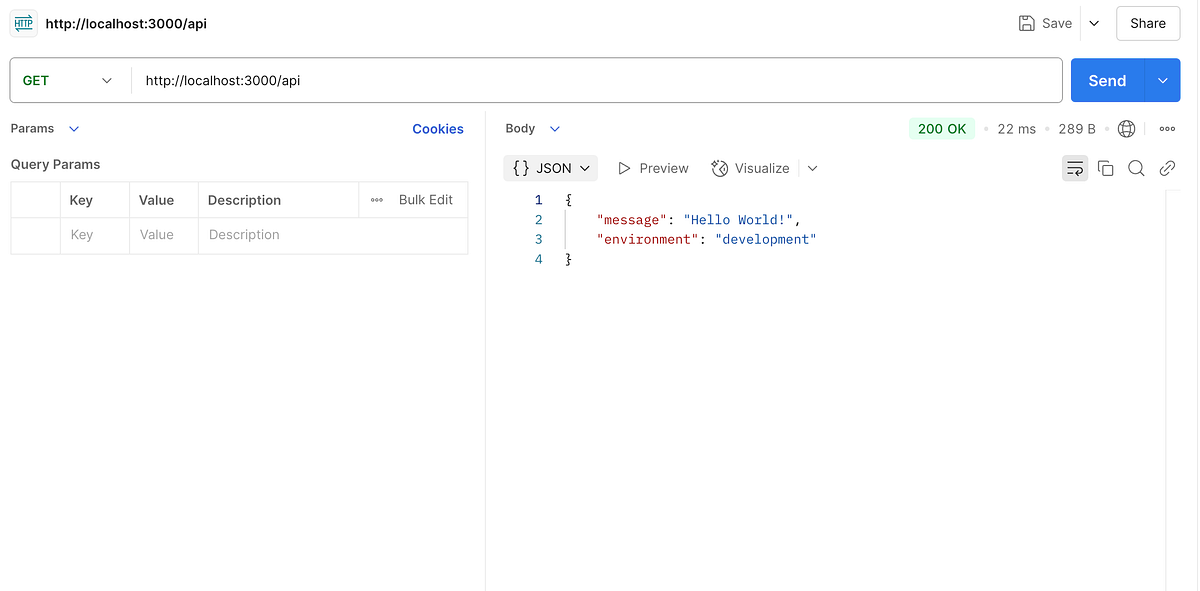Search within the response
The height and width of the screenshot is (591, 1200).
click(x=1136, y=168)
